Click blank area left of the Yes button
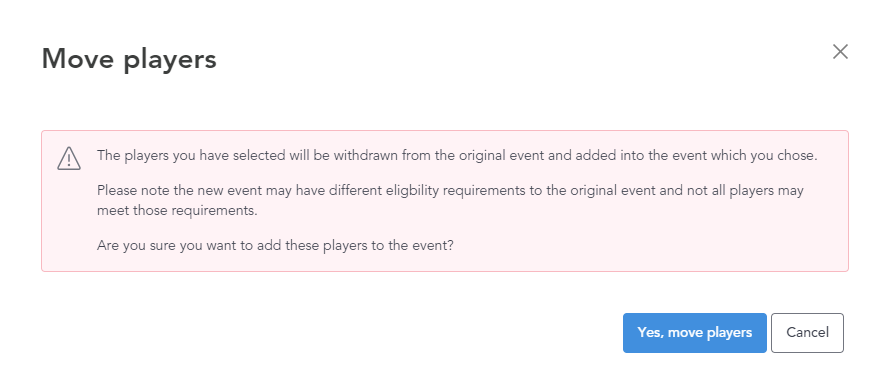 [x=338, y=333]
